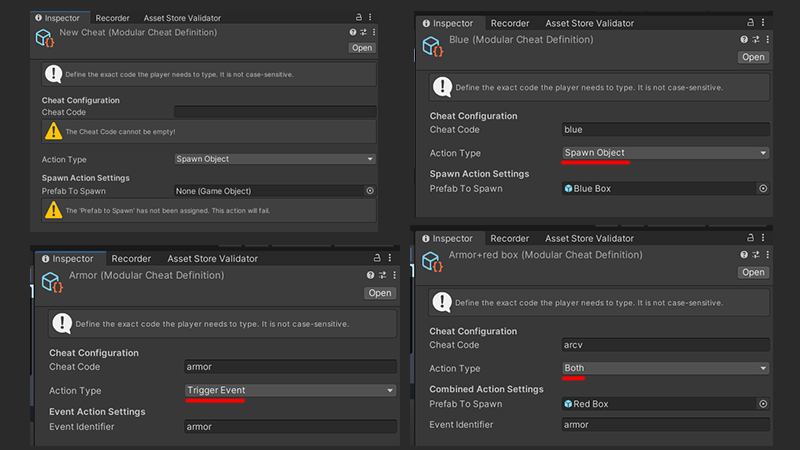Viewport: 800px width, 450px height.
Task: Open Action Type dropdown in New Cheat inspector
Action: 275,159
